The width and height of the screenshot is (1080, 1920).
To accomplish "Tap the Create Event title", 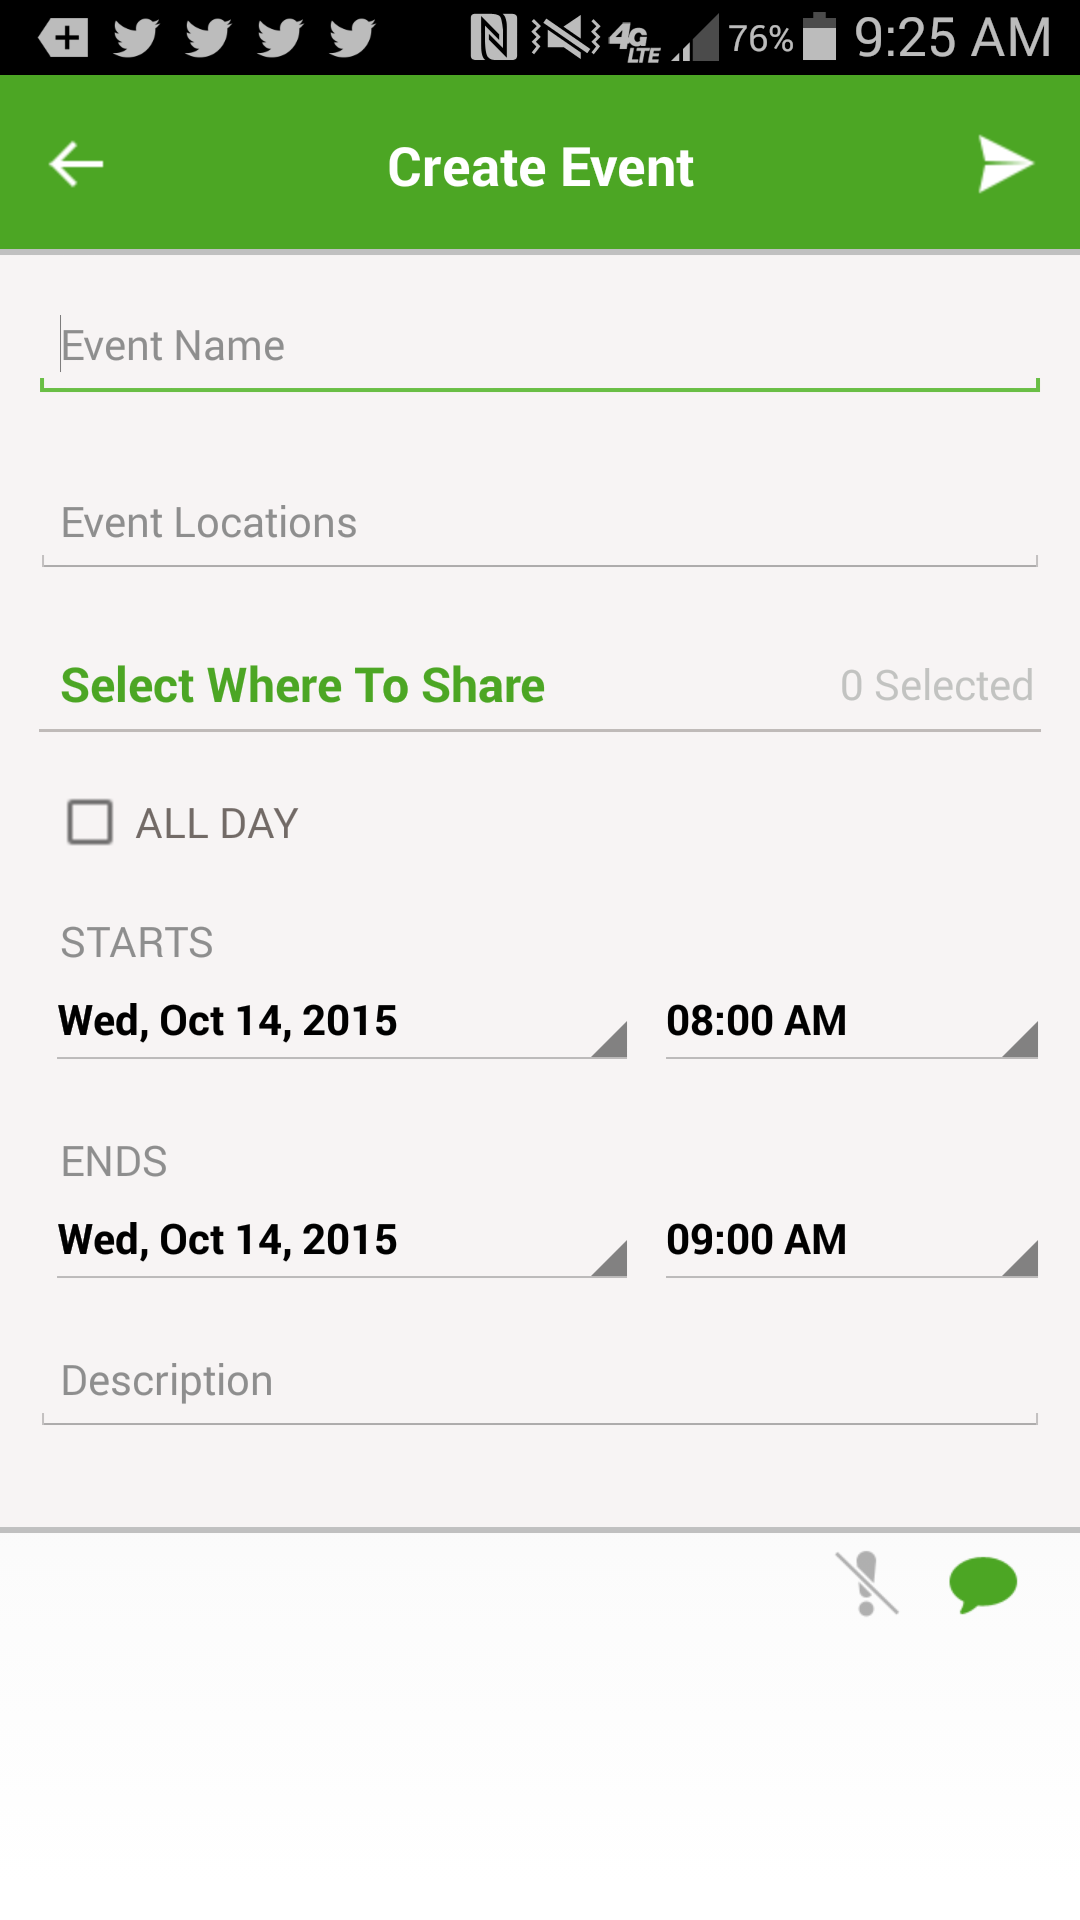I will click(x=540, y=167).
